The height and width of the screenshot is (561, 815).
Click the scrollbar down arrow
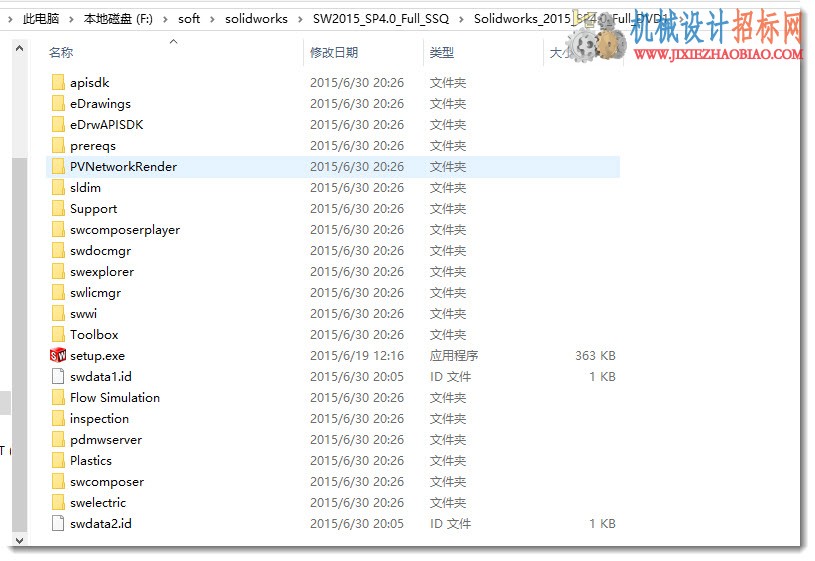[20, 541]
